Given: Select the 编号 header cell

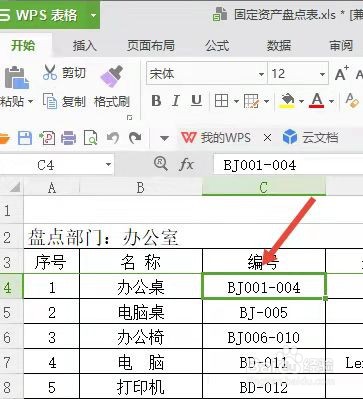Looking at the screenshot, I should pyautogui.click(x=264, y=262).
